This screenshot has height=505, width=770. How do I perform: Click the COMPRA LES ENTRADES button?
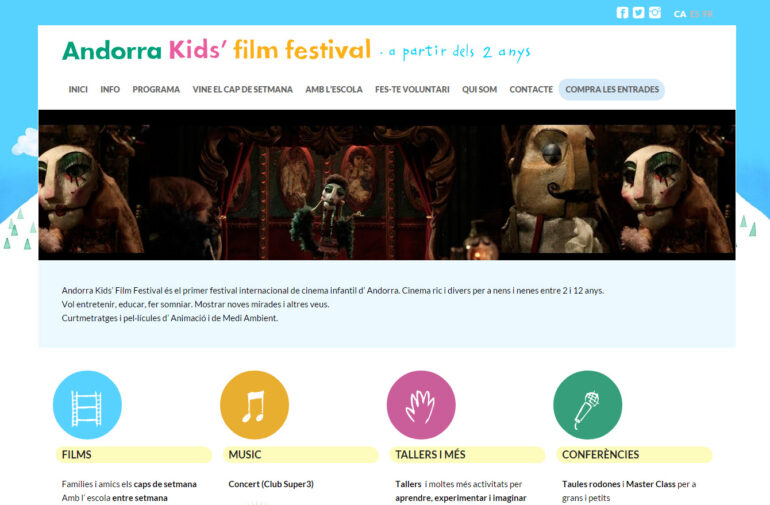pyautogui.click(x=612, y=89)
